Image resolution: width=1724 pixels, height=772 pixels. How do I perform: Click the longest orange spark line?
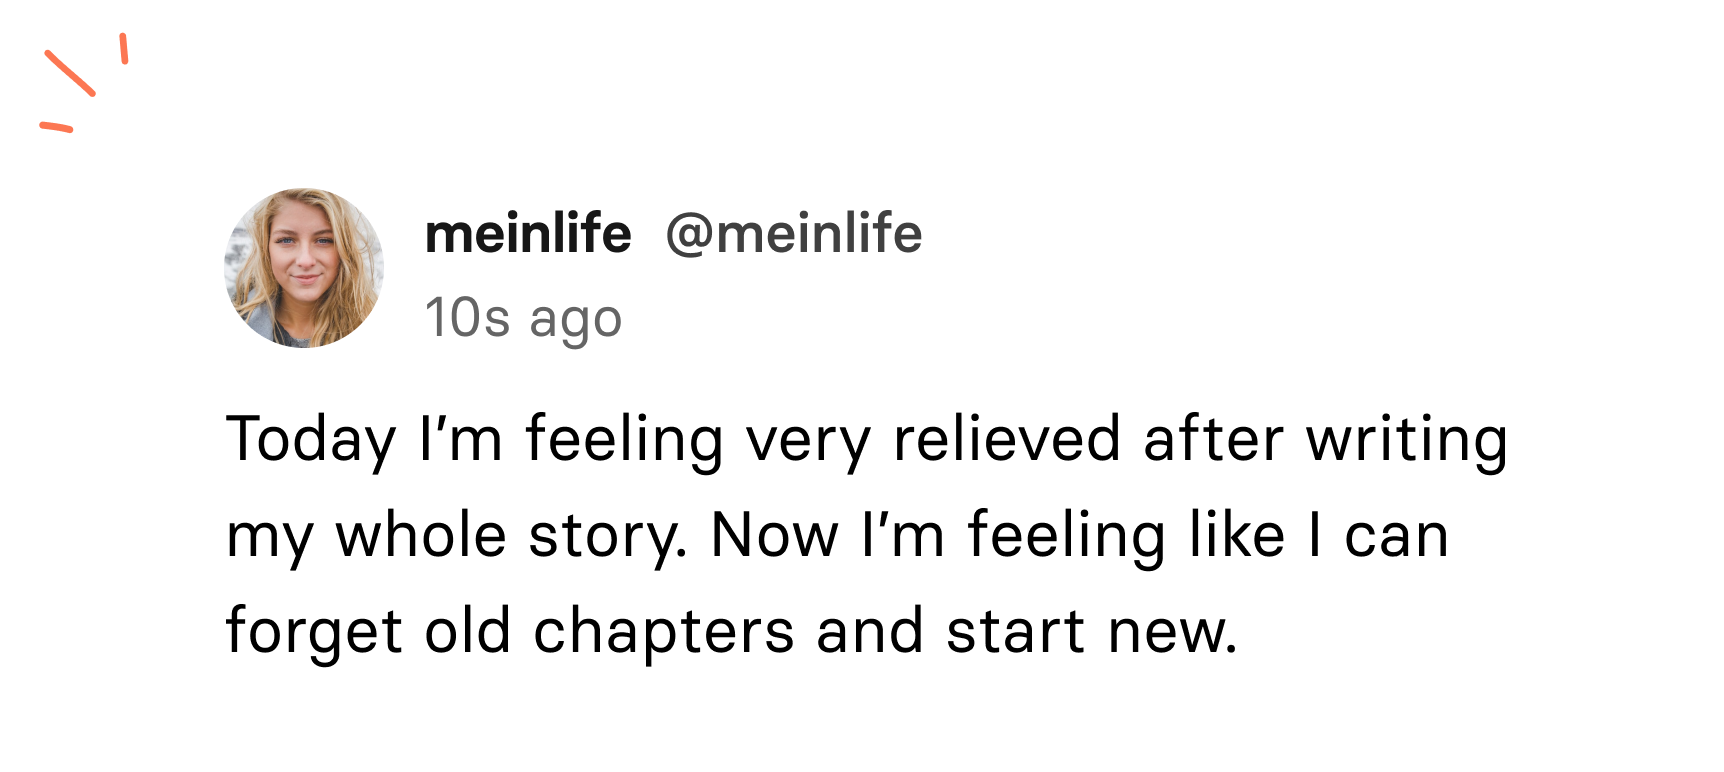pos(70,73)
